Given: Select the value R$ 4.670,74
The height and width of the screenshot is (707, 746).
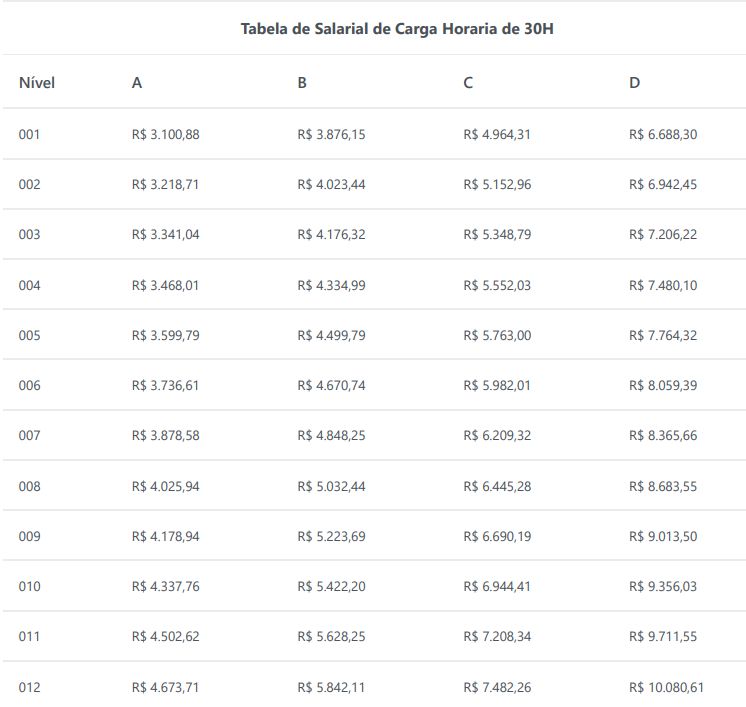Looking at the screenshot, I should 331,385.
